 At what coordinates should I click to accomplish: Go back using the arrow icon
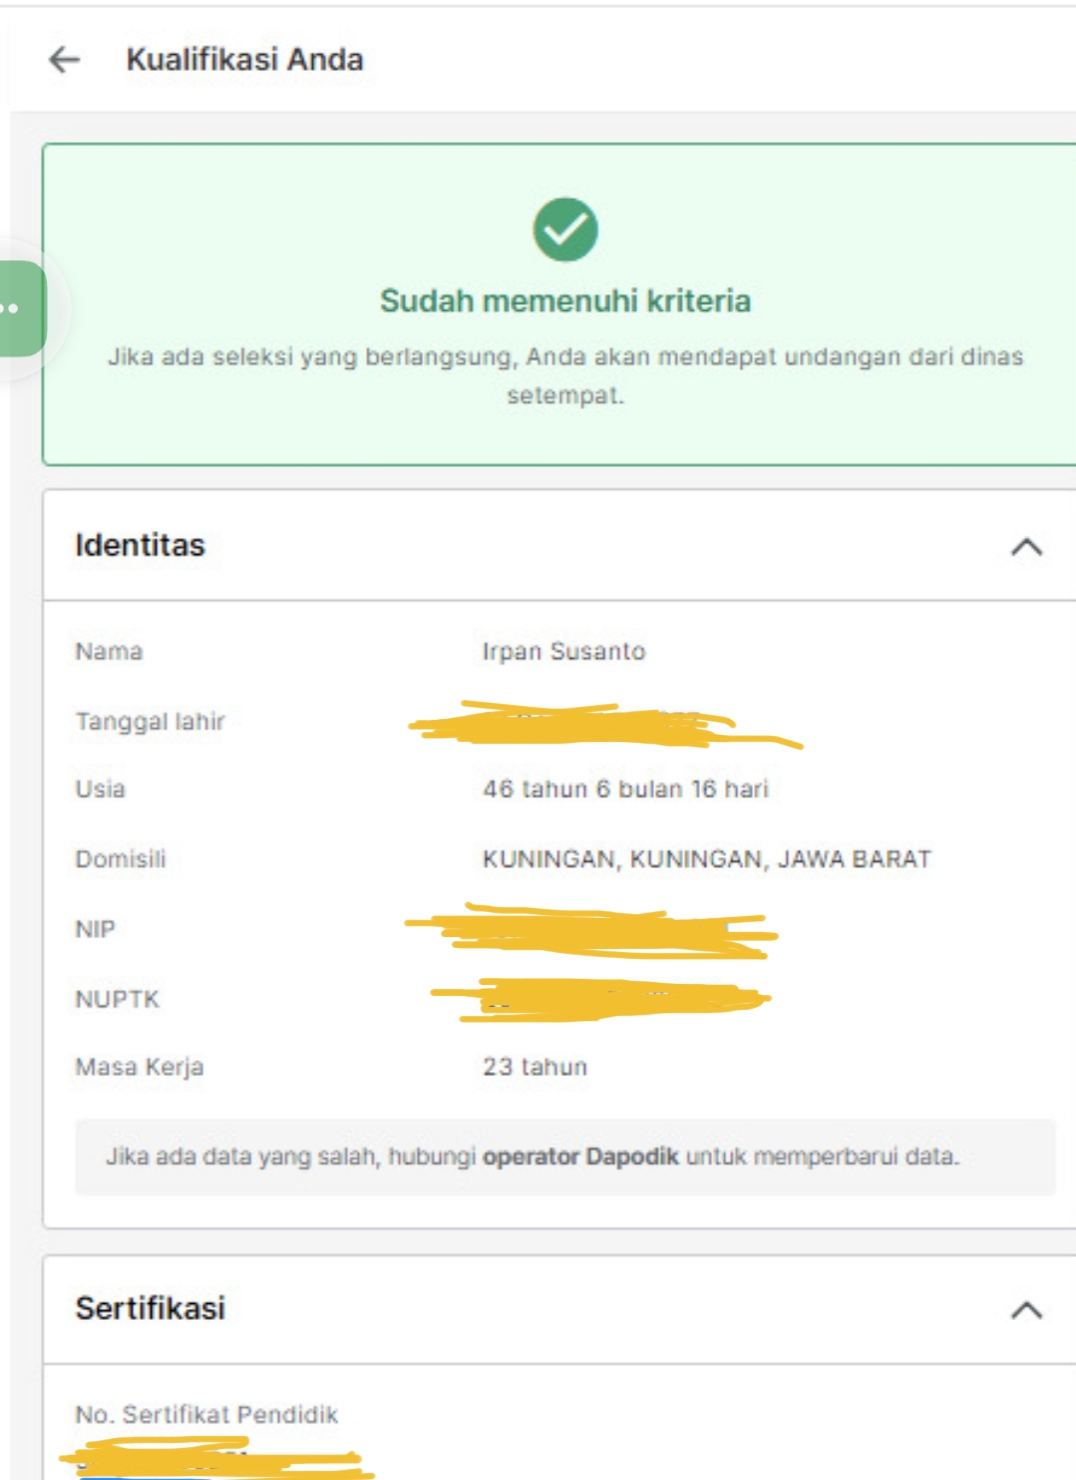tap(64, 60)
